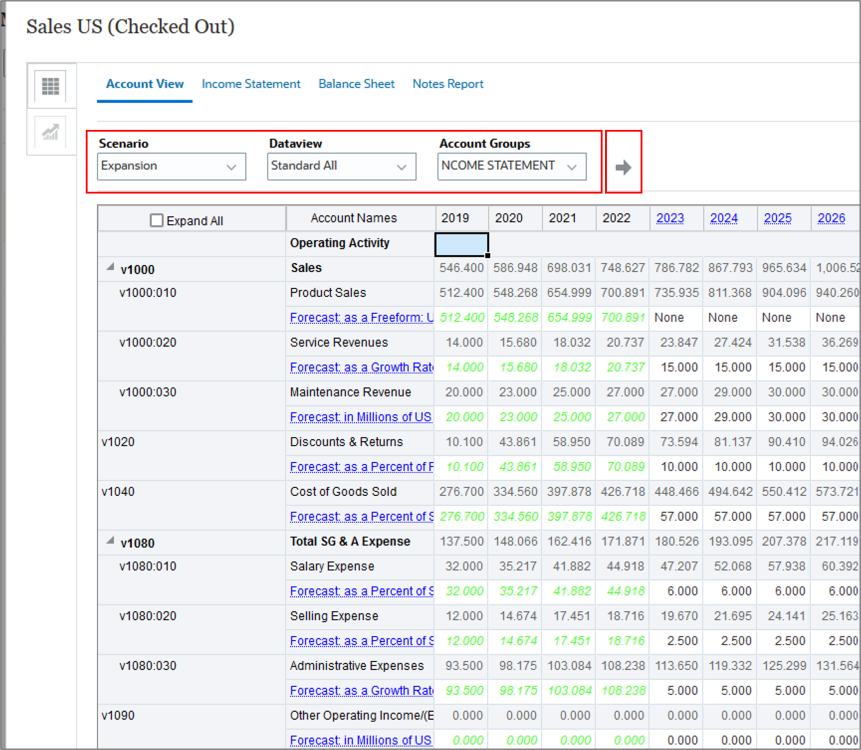Screen dimensions: 861x750
Task: Open the chart view icon in sidebar
Action: [51, 132]
